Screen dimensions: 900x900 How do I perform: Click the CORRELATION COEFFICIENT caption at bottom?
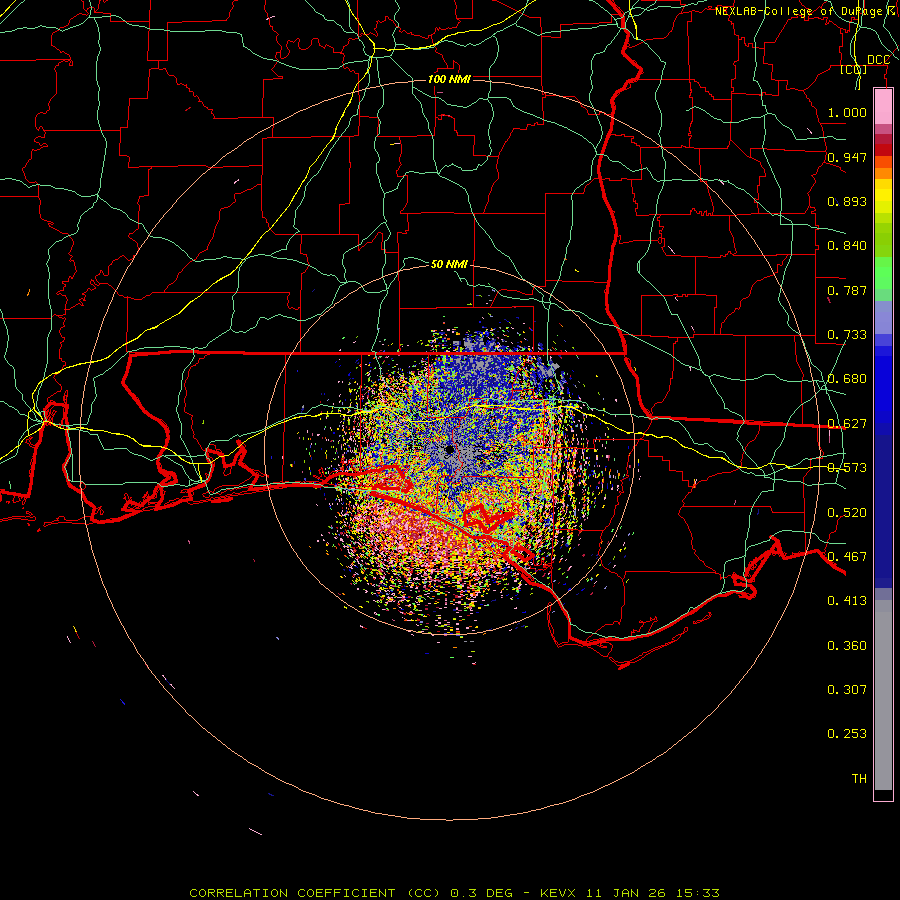tap(454, 893)
